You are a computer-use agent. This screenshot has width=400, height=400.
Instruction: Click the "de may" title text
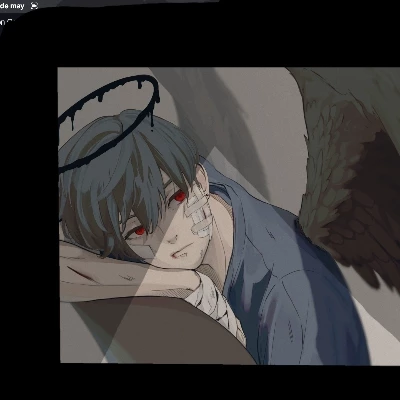(x=12, y=6)
